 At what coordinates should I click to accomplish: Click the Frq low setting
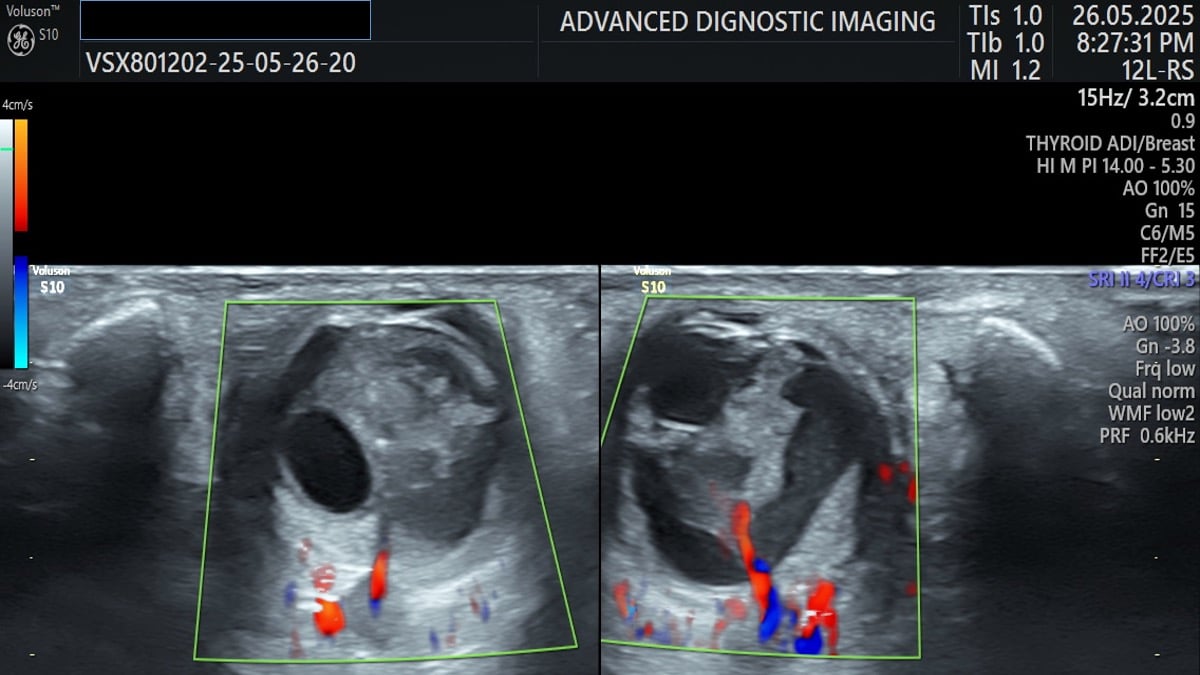(x=1164, y=368)
